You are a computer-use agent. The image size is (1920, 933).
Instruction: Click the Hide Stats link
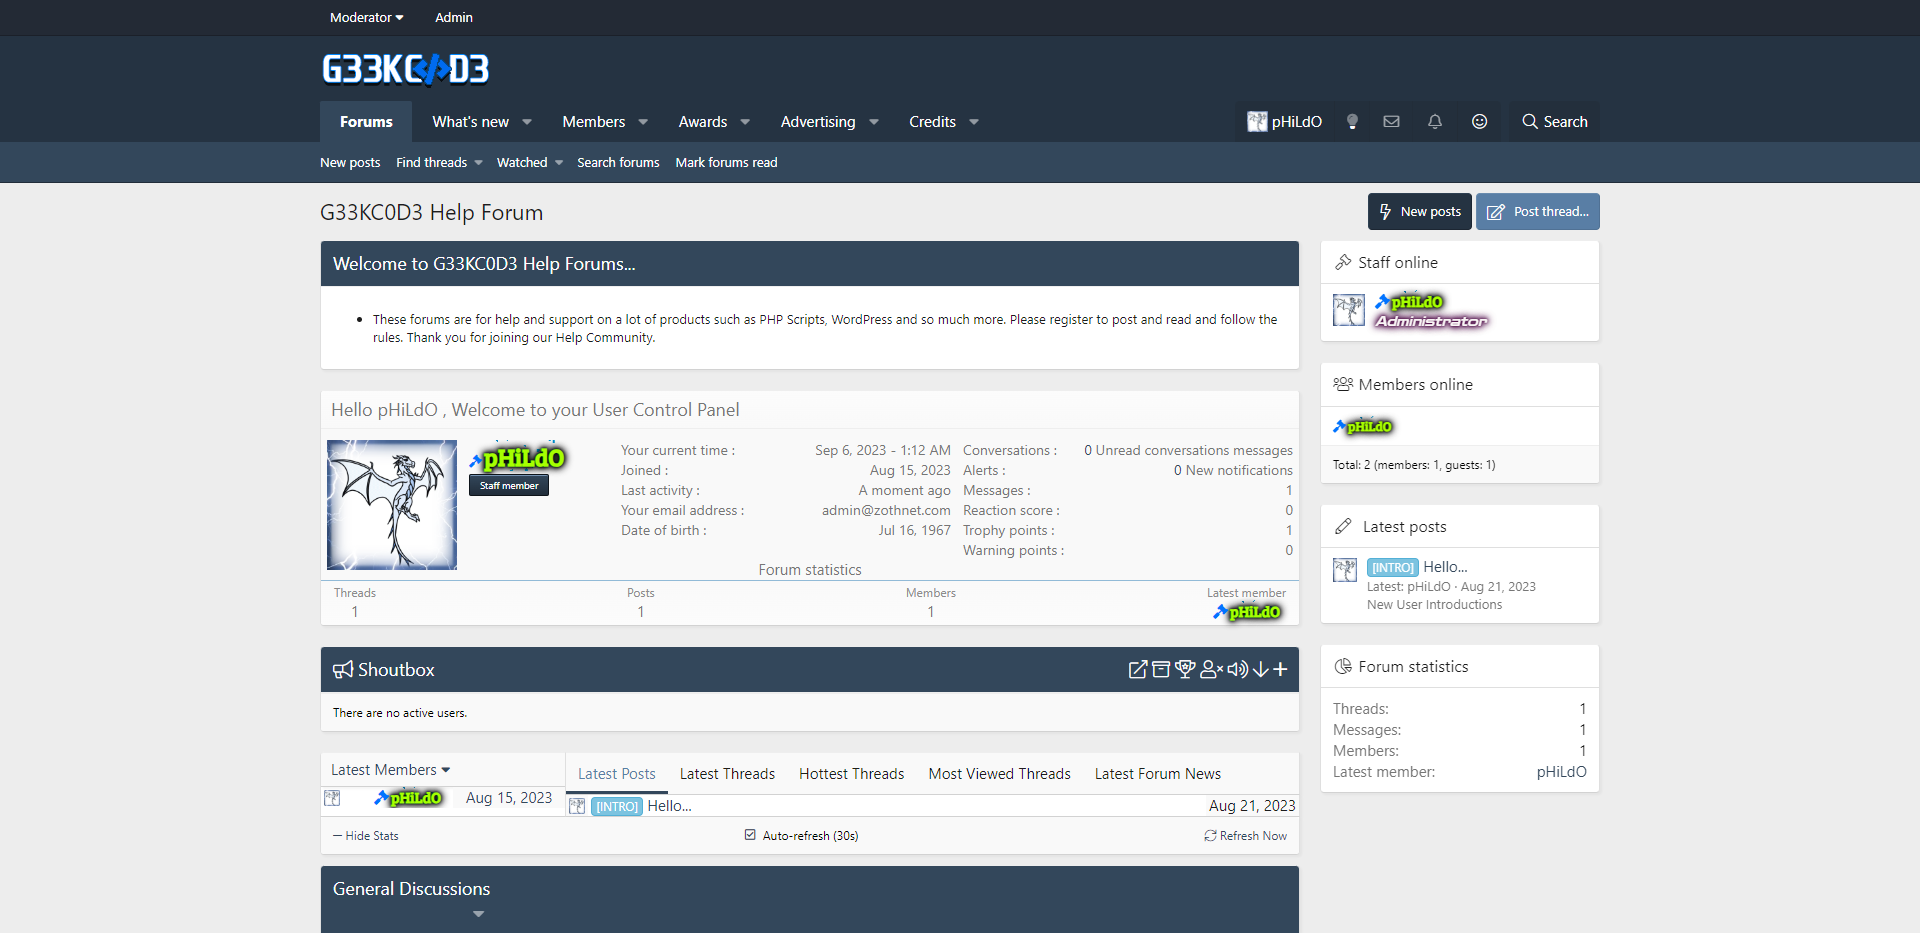tap(366, 836)
